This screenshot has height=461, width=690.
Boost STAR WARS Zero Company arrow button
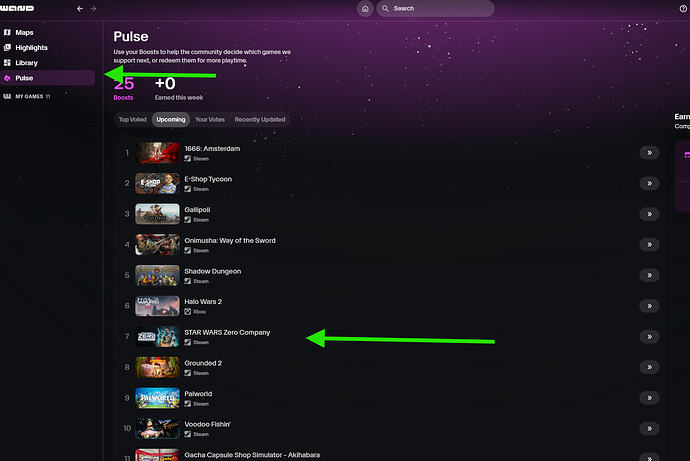649,337
